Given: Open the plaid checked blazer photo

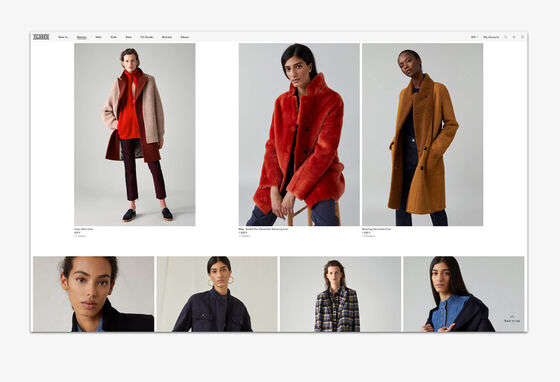Looking at the screenshot, I should [340, 294].
